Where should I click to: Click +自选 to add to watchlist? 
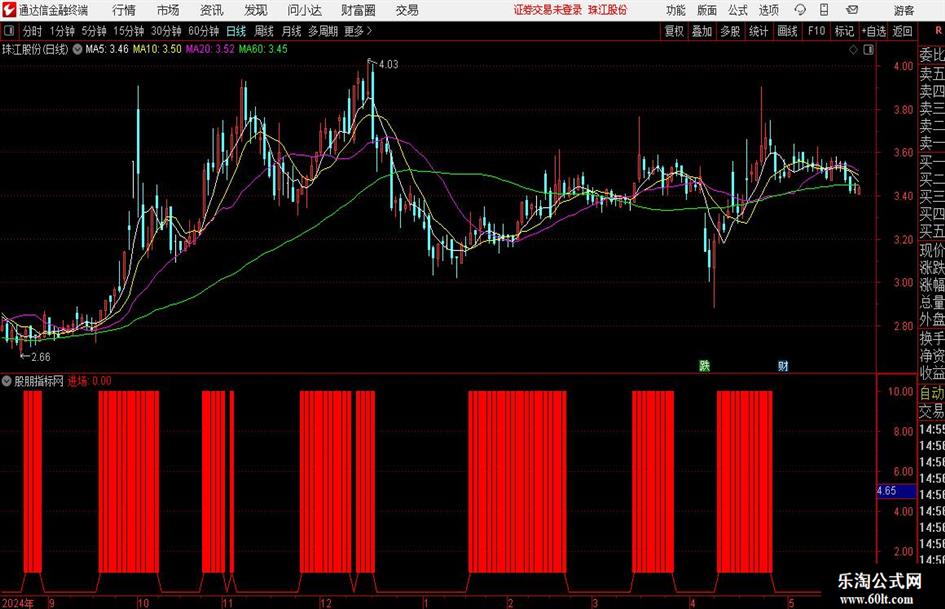[x=874, y=31]
